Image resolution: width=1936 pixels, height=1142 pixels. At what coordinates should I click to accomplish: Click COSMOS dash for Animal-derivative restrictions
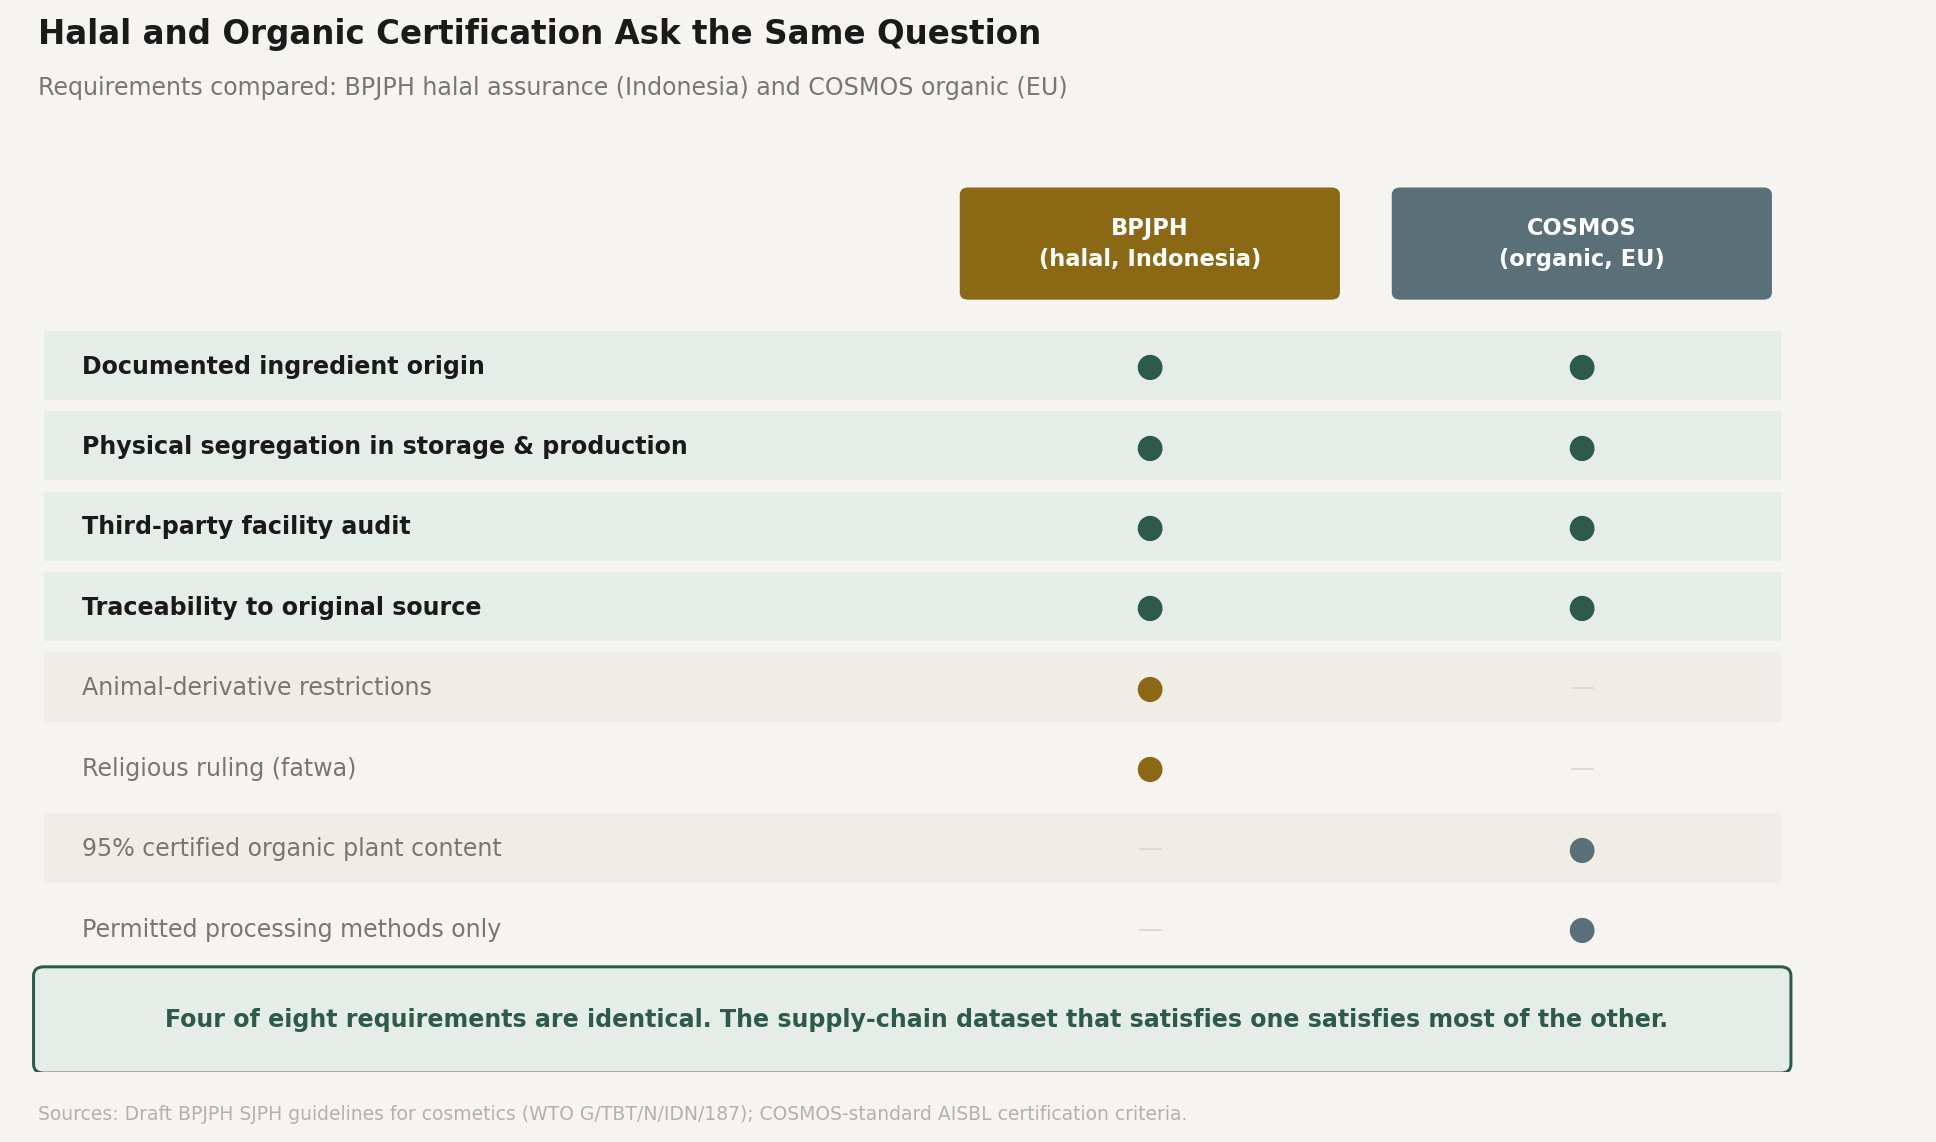1582,688
